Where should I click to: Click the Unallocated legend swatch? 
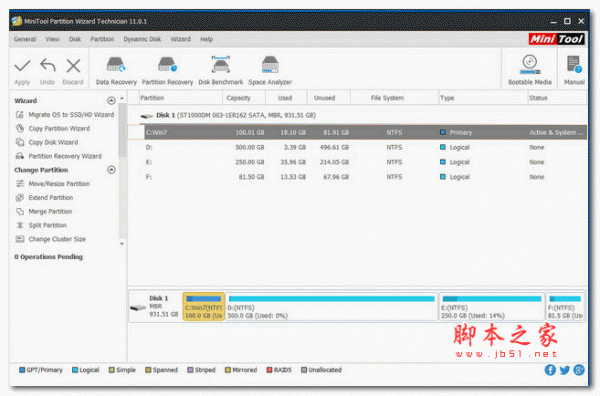pos(304,370)
